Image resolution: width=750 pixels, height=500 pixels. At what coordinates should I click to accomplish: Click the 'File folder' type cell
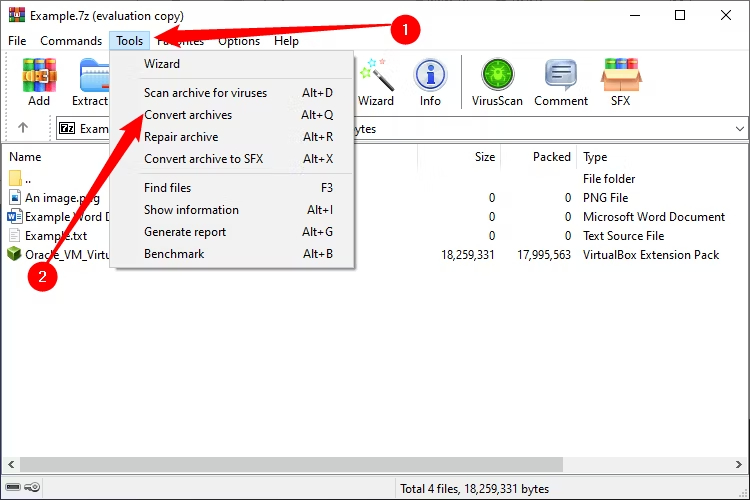tap(608, 178)
